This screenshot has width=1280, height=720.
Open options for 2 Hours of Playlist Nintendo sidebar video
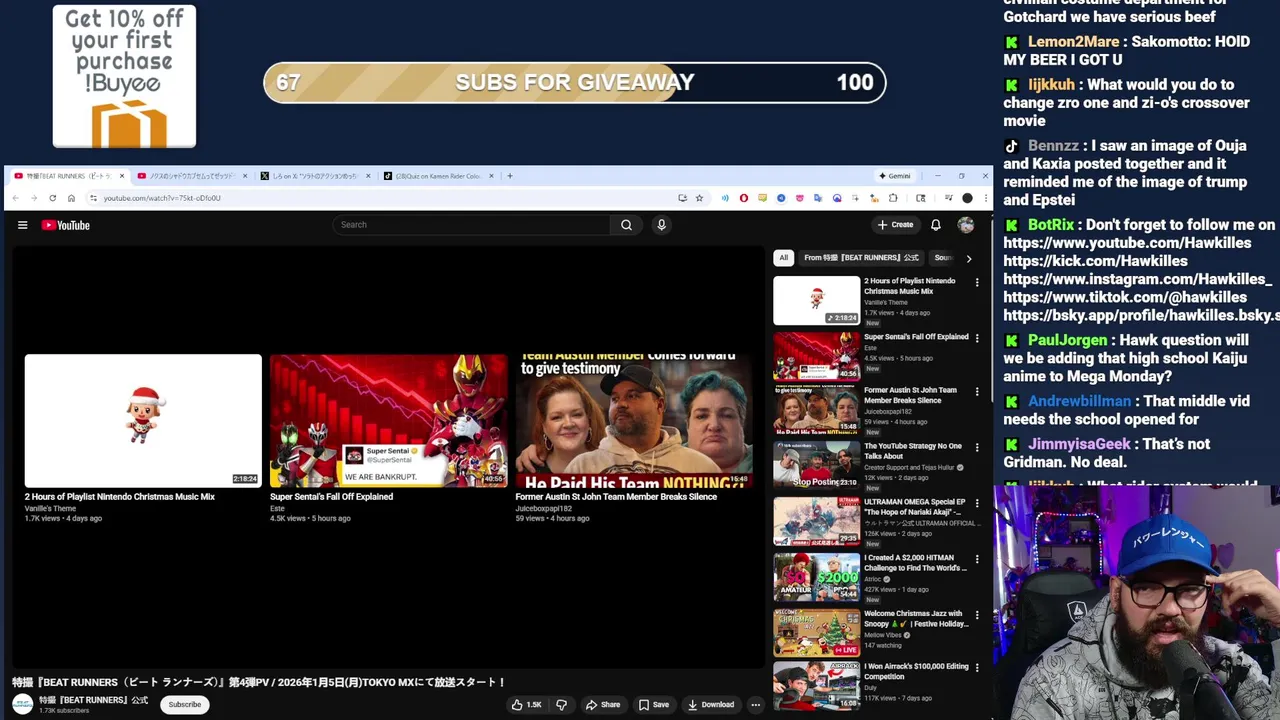(977, 283)
